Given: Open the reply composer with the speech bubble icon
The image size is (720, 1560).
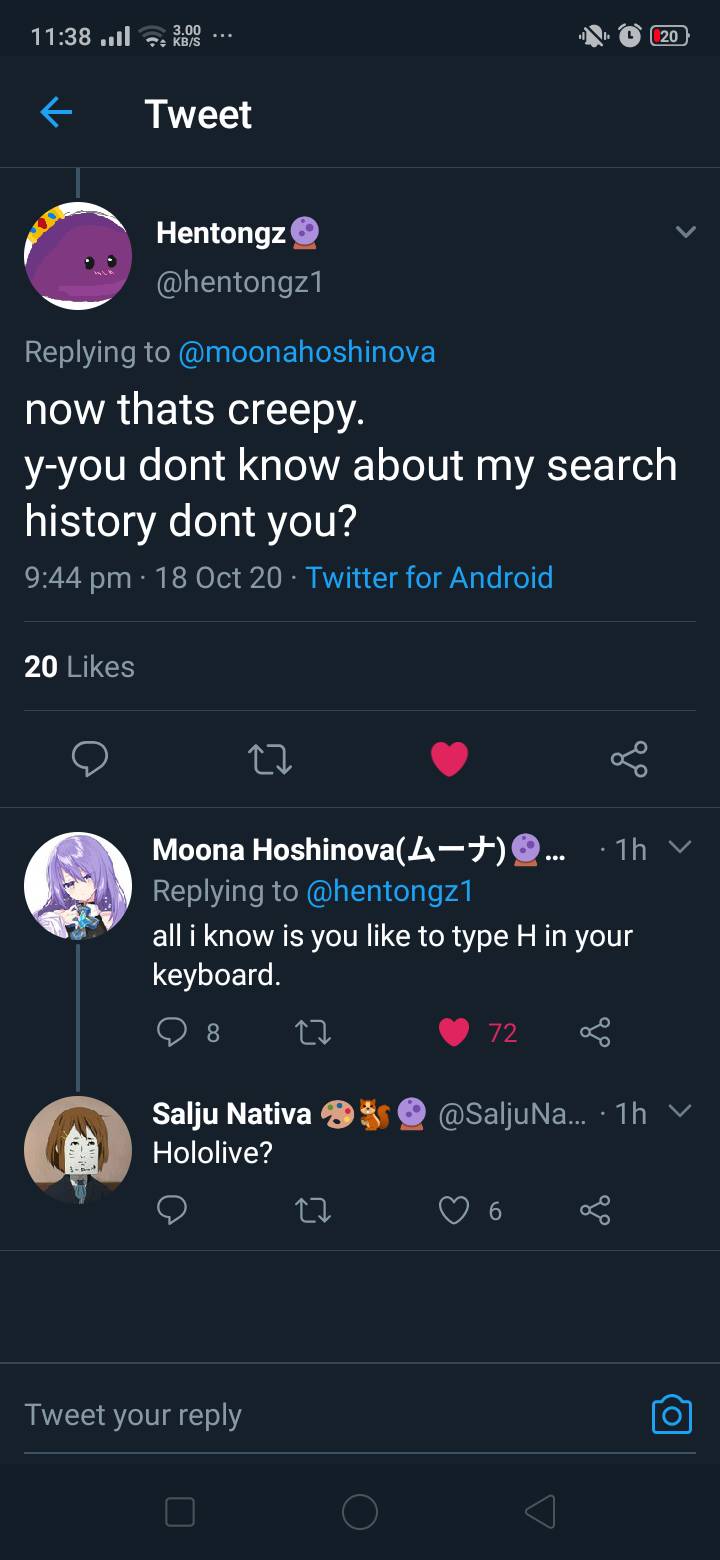Looking at the screenshot, I should pyautogui.click(x=91, y=759).
